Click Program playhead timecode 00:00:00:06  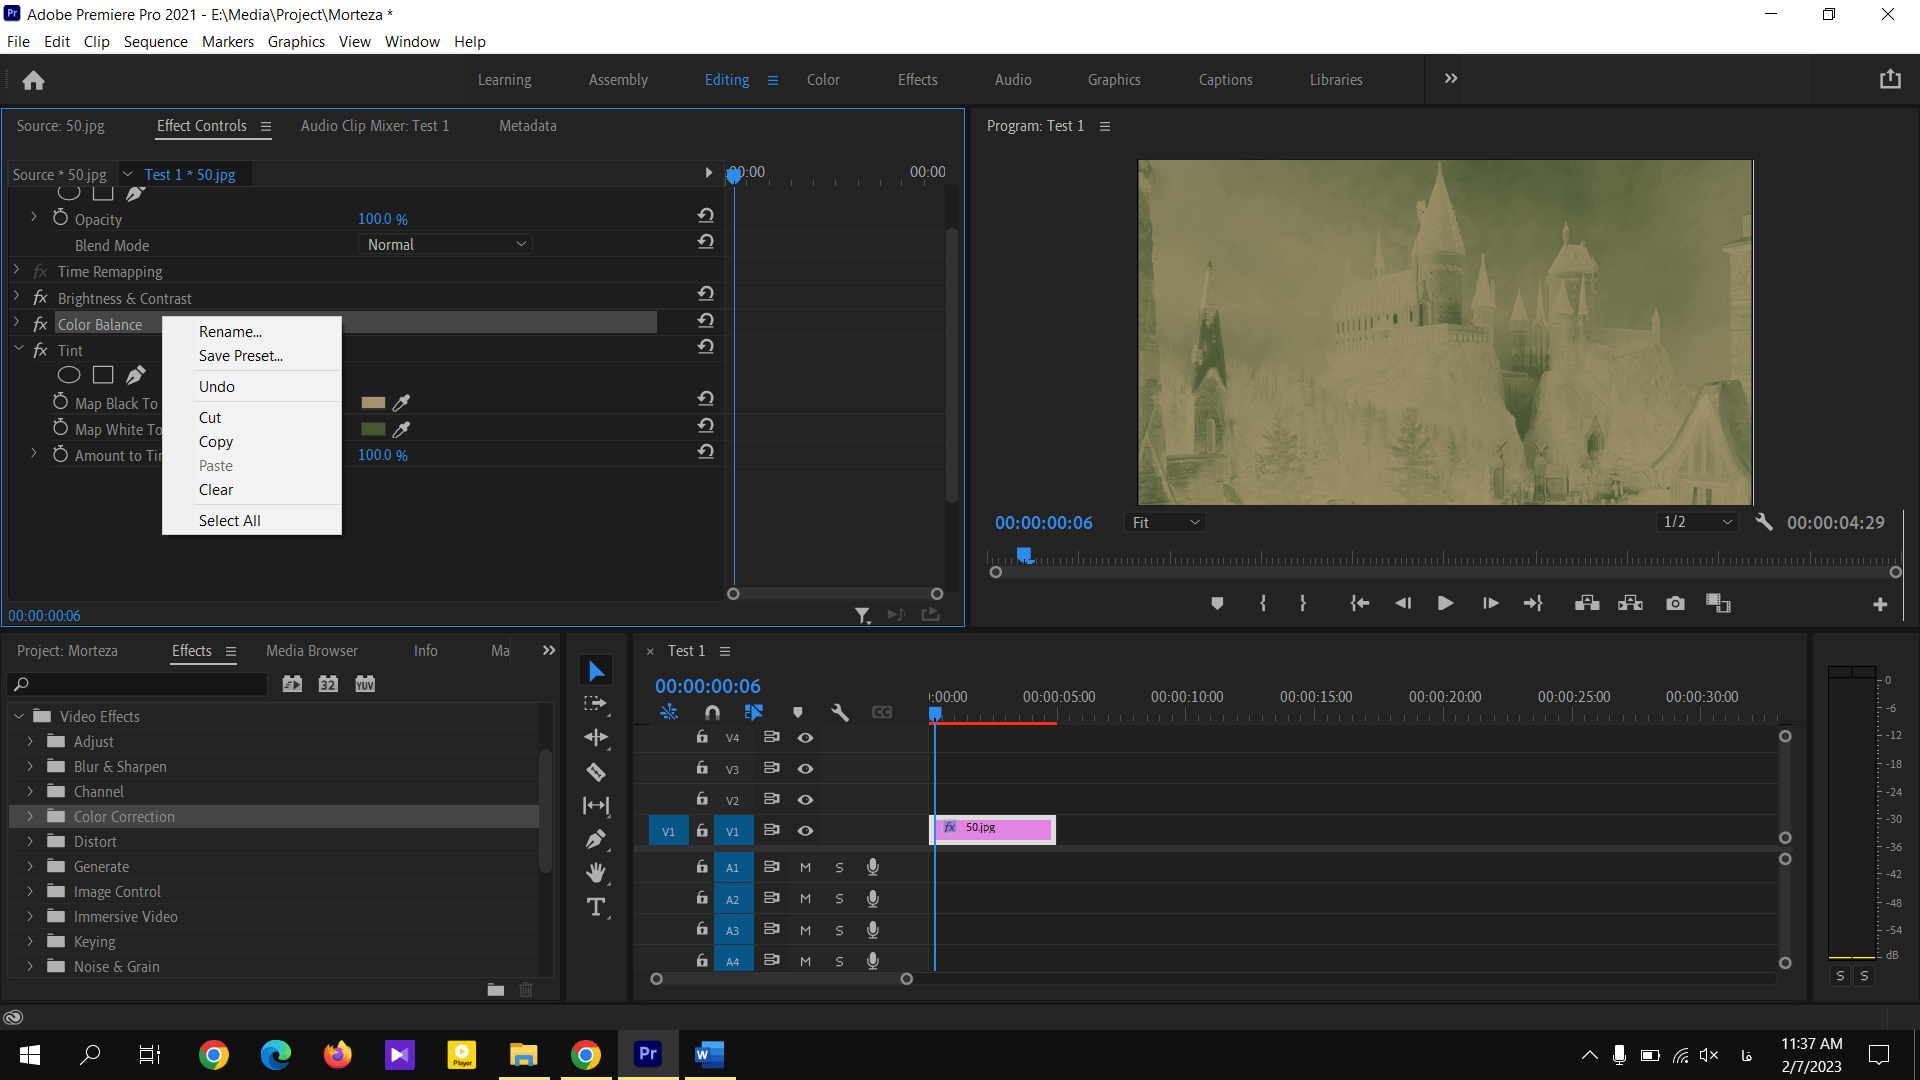point(1043,523)
